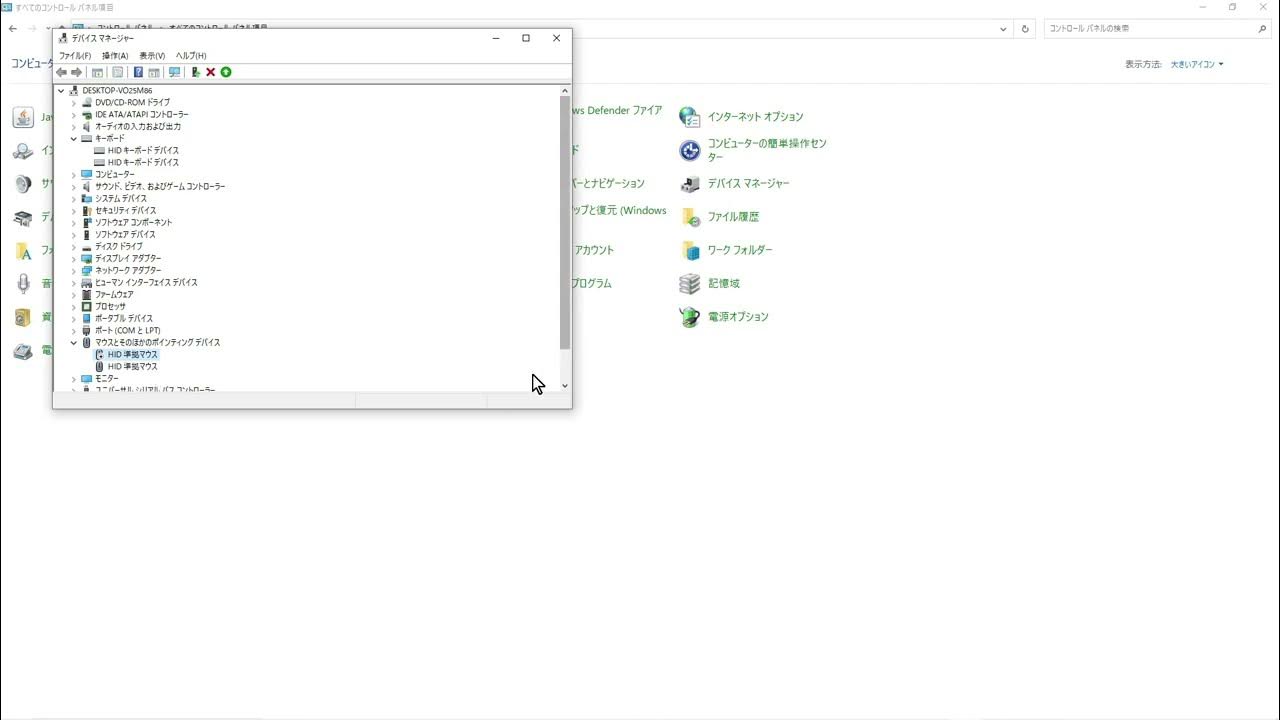This screenshot has height=720, width=1280.
Task: Expand サウンド、ビデオ、およびゲーム コントローラー
Action: click(74, 186)
